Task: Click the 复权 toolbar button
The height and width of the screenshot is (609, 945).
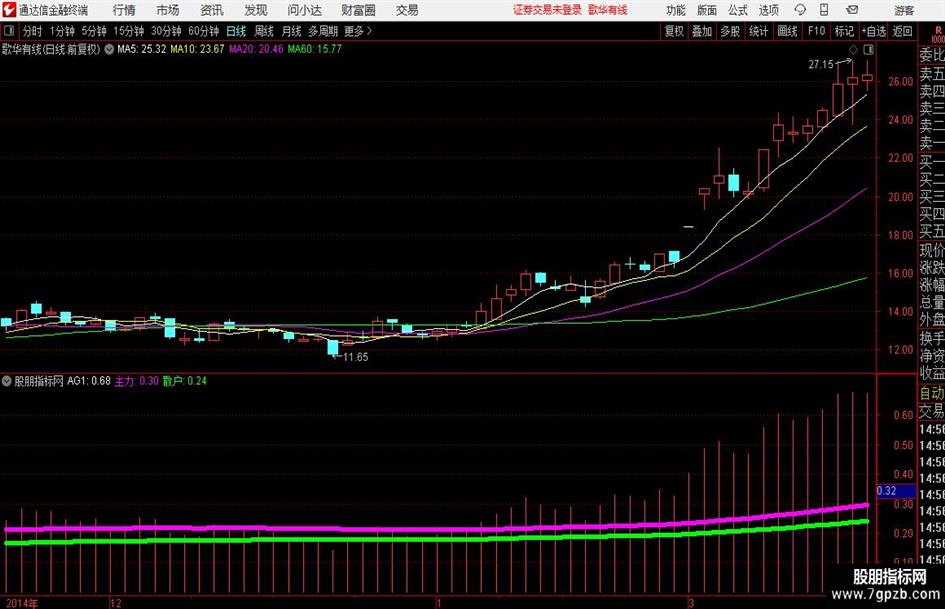Action: coord(674,31)
